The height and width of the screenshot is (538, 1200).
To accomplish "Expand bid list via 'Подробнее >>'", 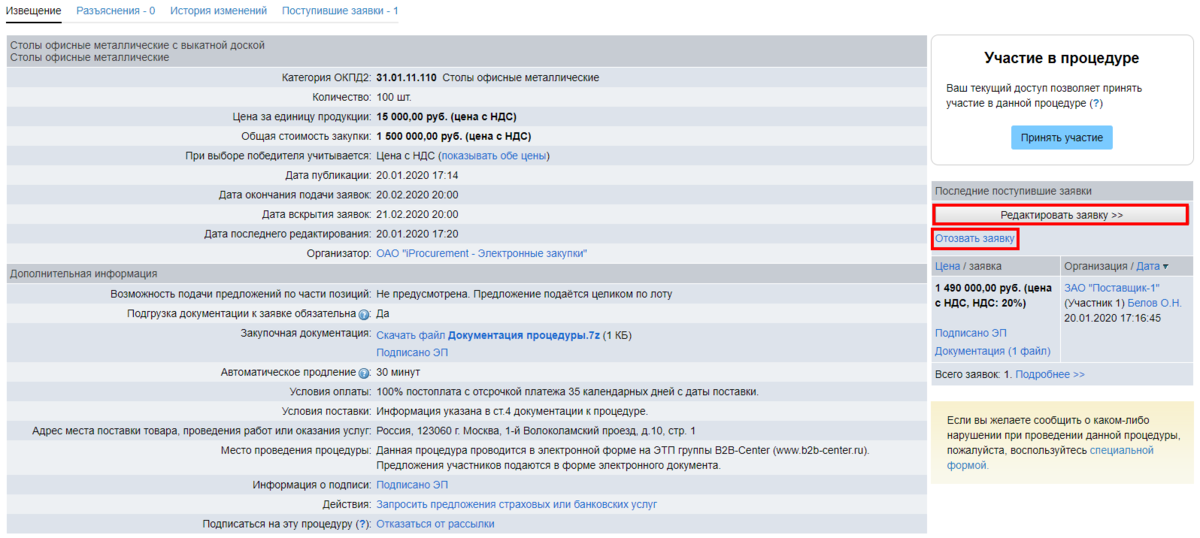I will [1050, 374].
